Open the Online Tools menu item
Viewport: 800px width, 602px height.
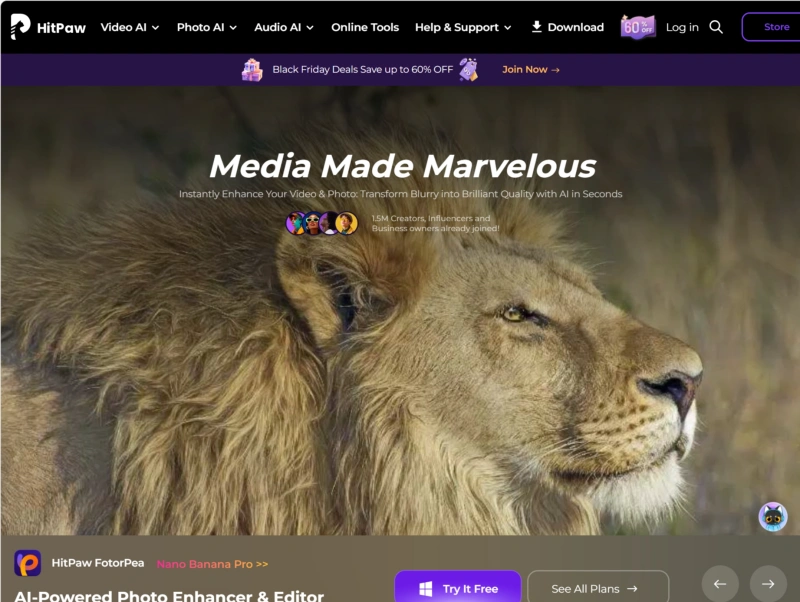coord(365,27)
